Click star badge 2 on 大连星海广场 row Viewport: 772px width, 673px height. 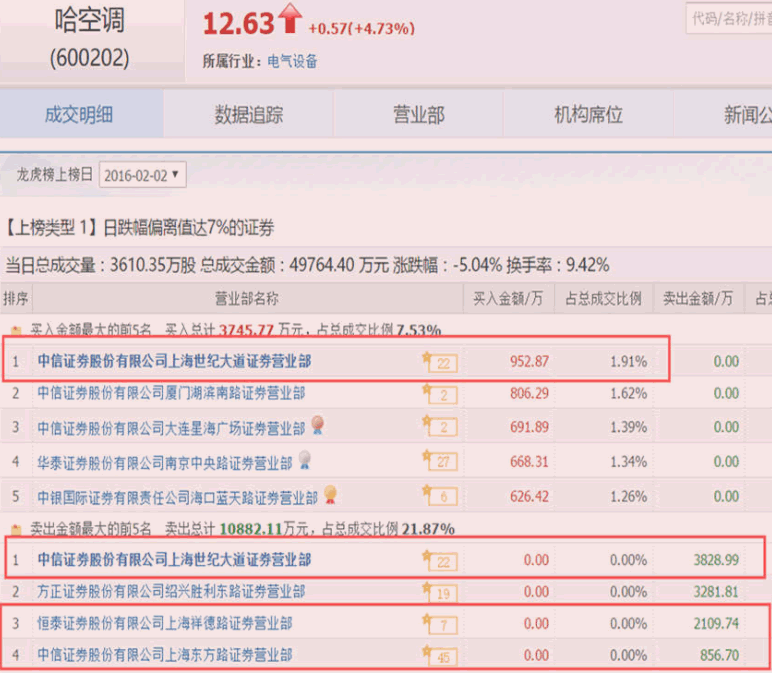coord(440,426)
